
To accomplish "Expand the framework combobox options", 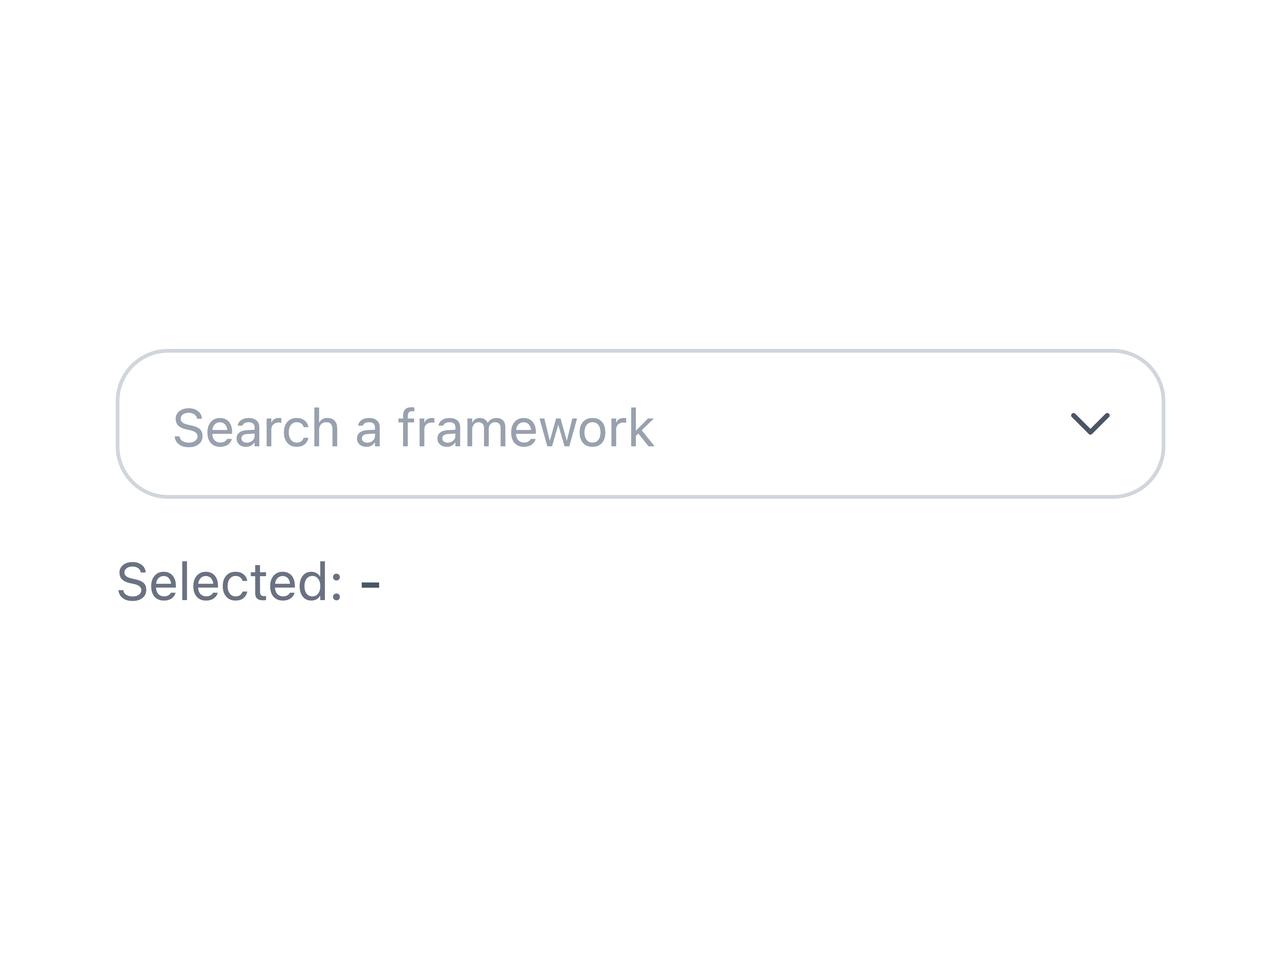I will tap(1090, 424).
